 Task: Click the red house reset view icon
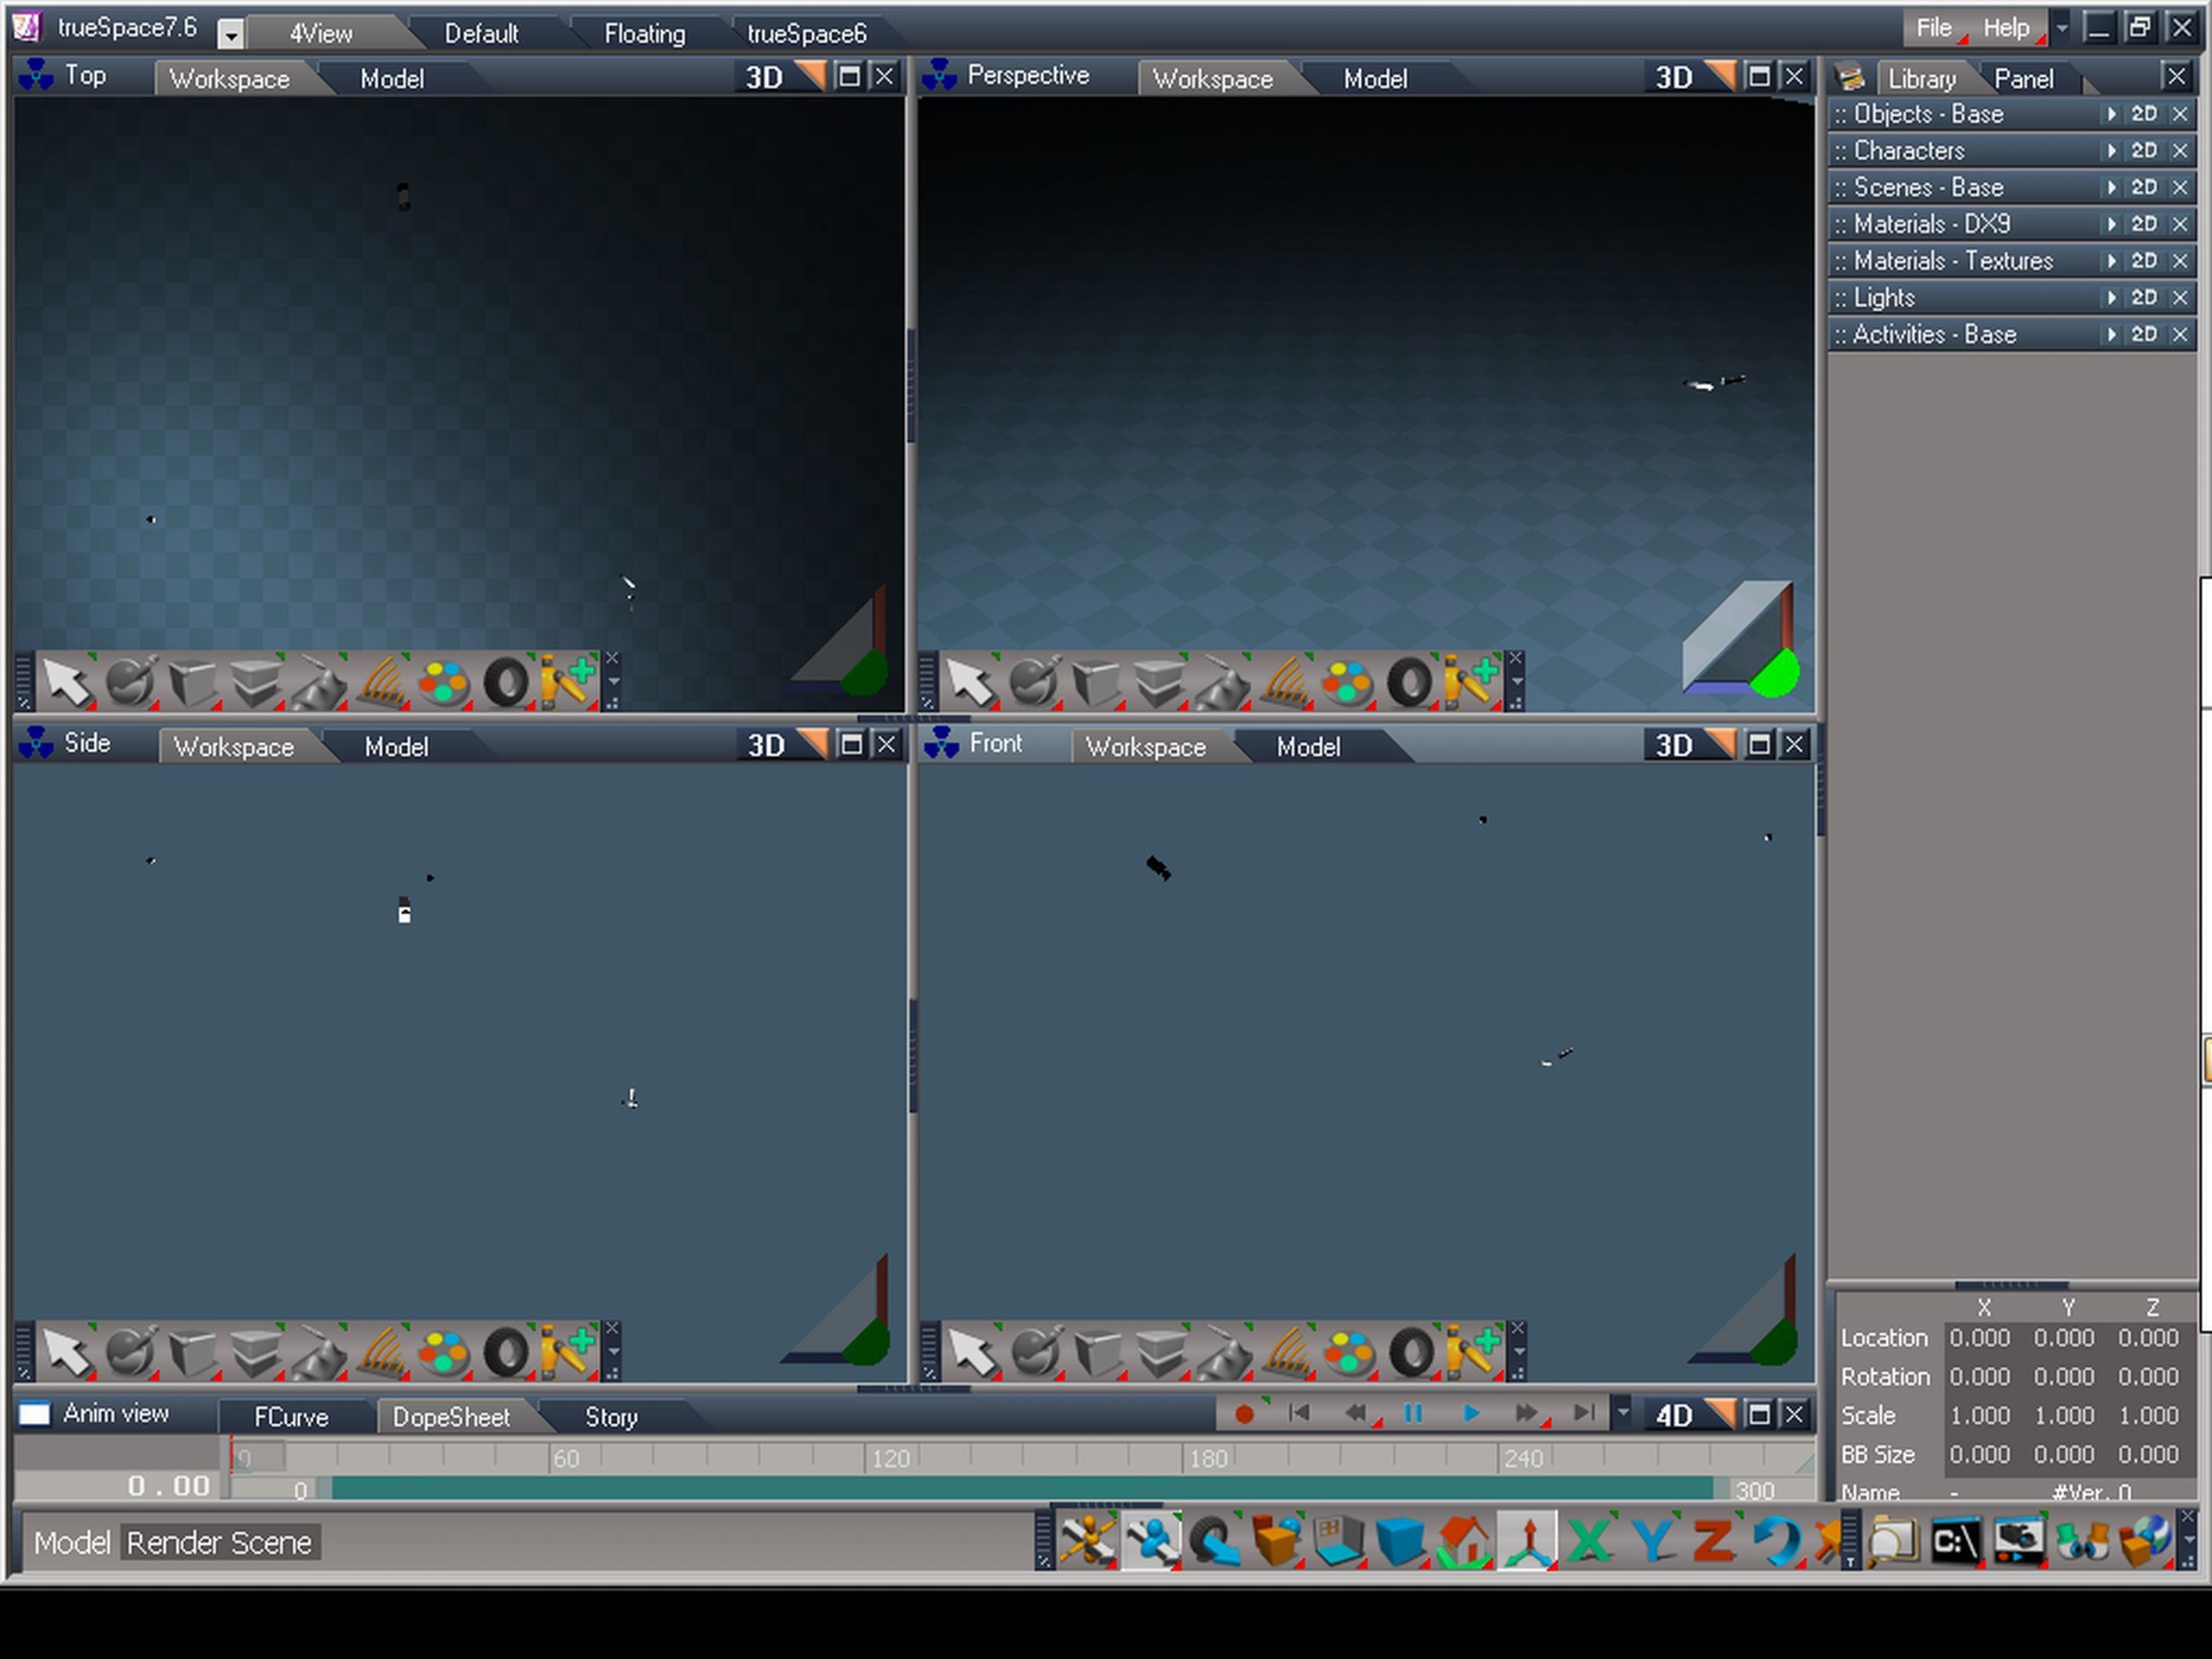(1463, 1541)
